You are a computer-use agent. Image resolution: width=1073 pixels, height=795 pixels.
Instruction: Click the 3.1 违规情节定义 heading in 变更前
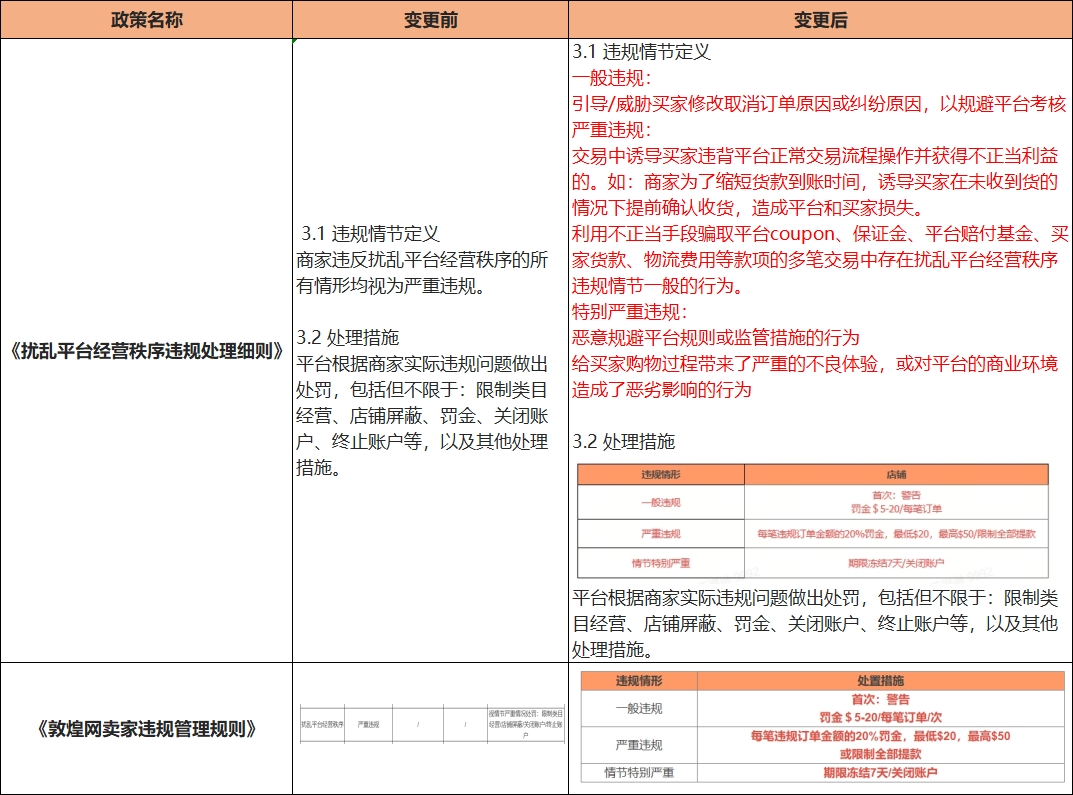pos(370,234)
